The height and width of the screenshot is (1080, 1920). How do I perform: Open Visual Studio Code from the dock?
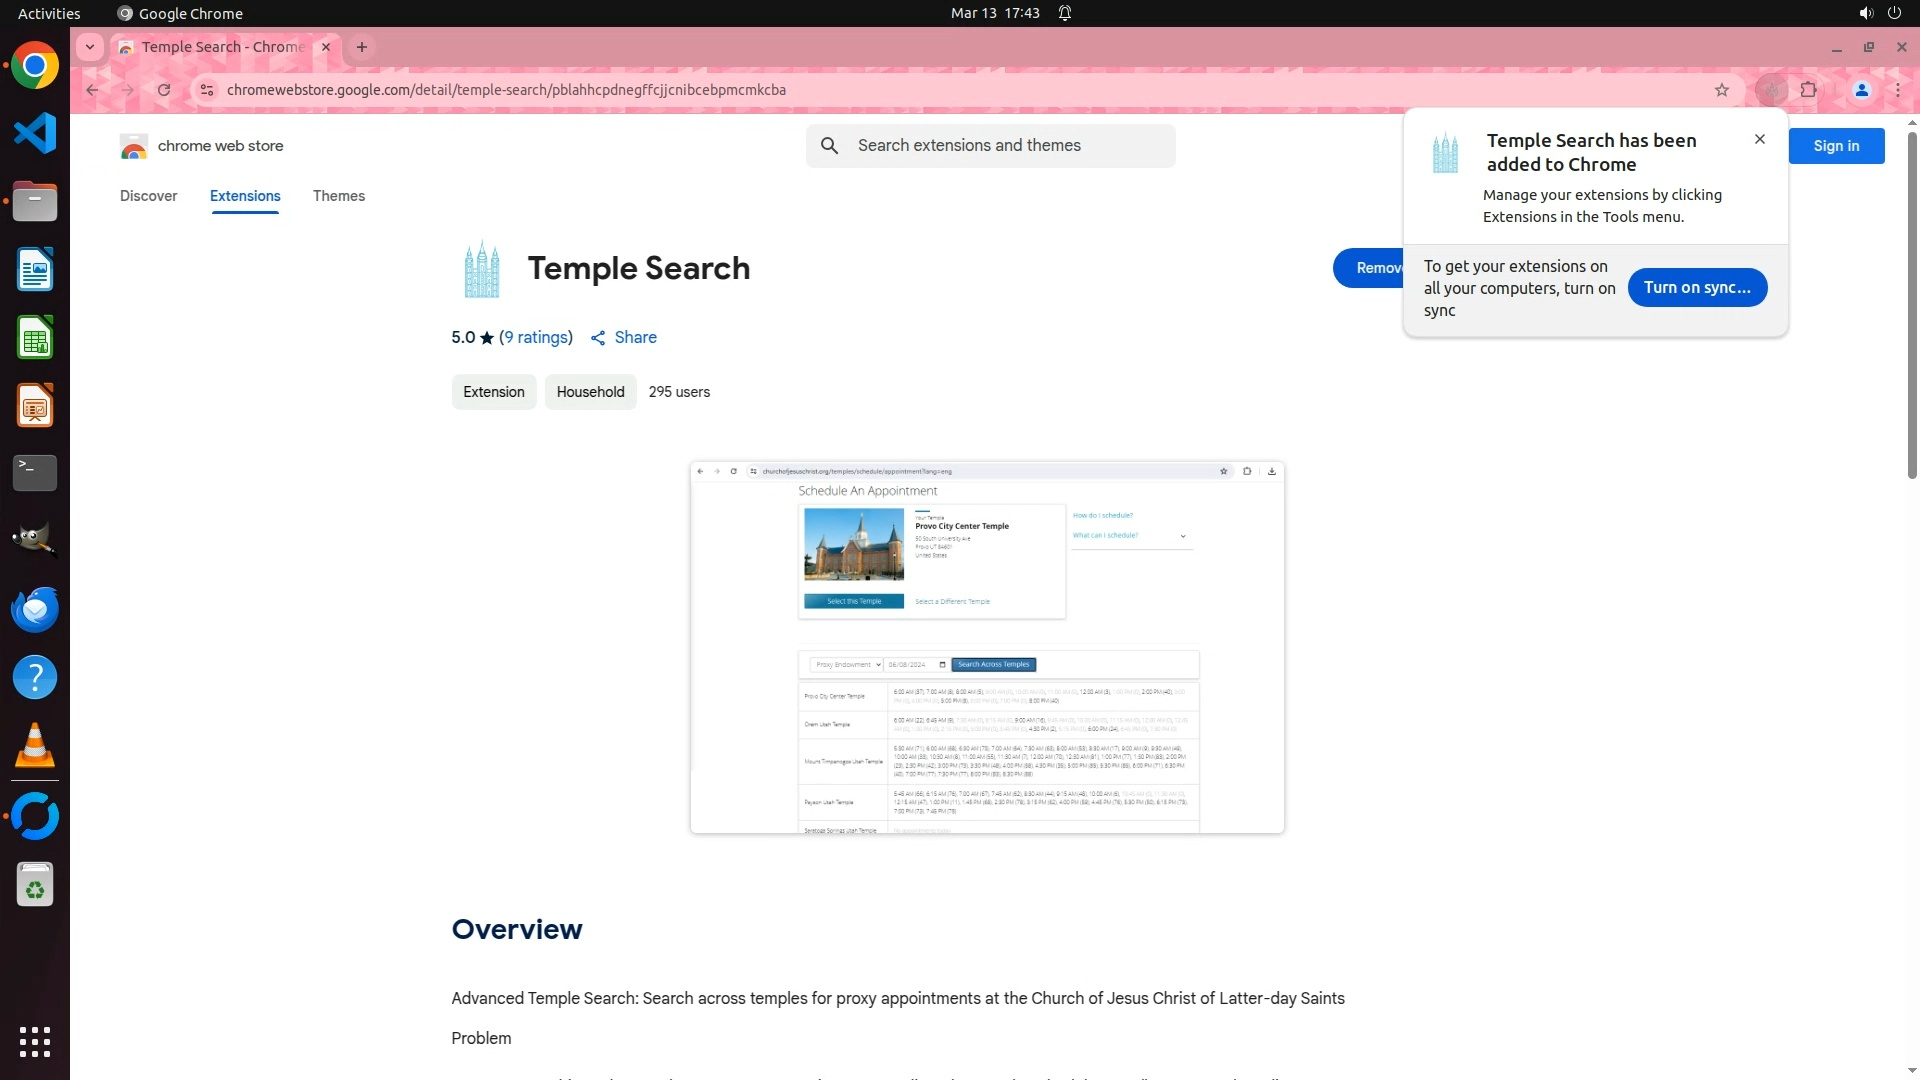tap(35, 133)
